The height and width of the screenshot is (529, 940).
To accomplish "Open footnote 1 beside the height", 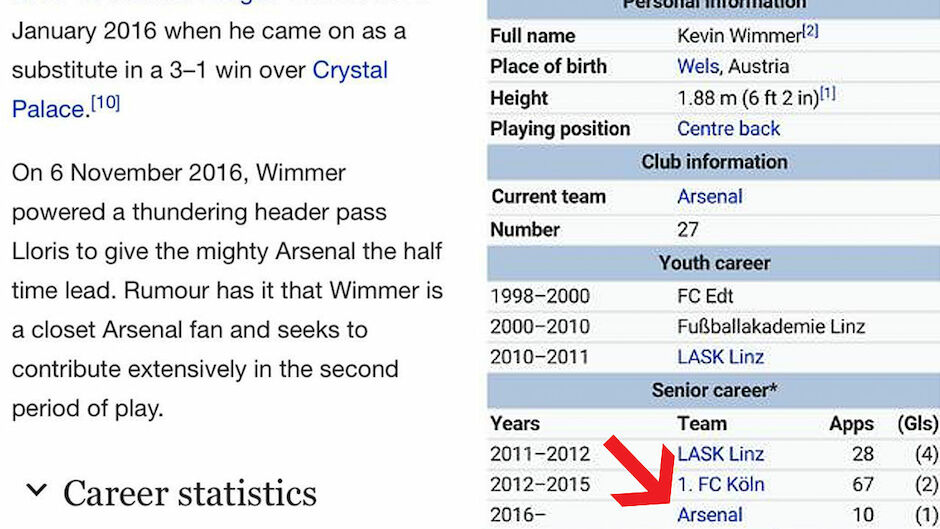I will (x=828, y=92).
